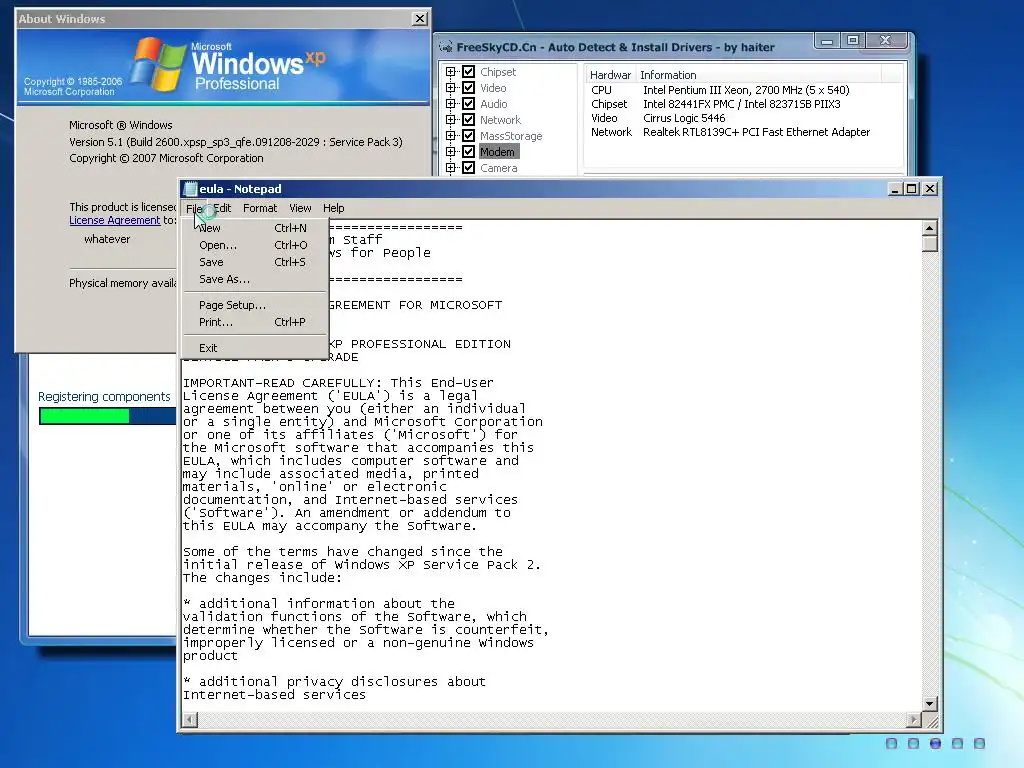Screen dimensions: 1024x768
Task: Select the MassStorage tree item label
Action: tap(511, 136)
